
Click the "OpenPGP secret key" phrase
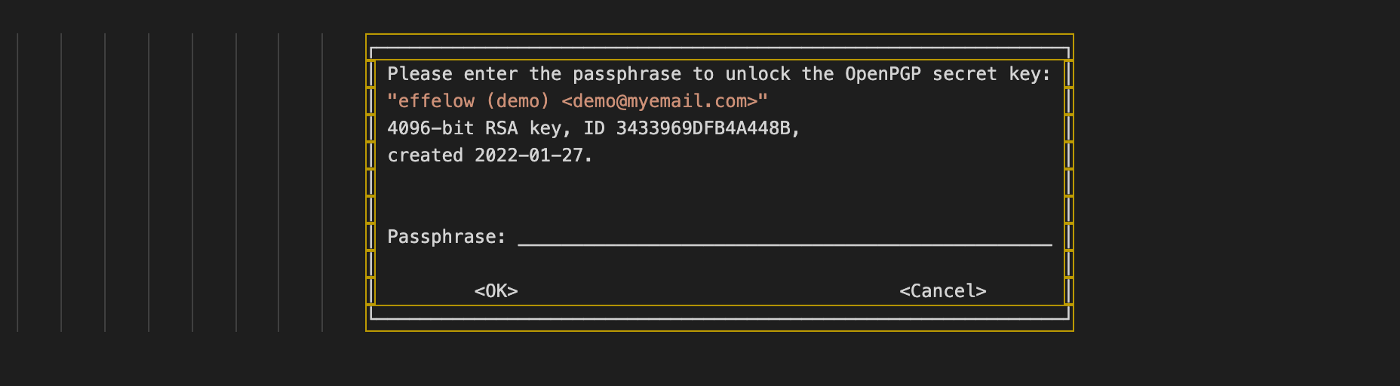(x=948, y=74)
